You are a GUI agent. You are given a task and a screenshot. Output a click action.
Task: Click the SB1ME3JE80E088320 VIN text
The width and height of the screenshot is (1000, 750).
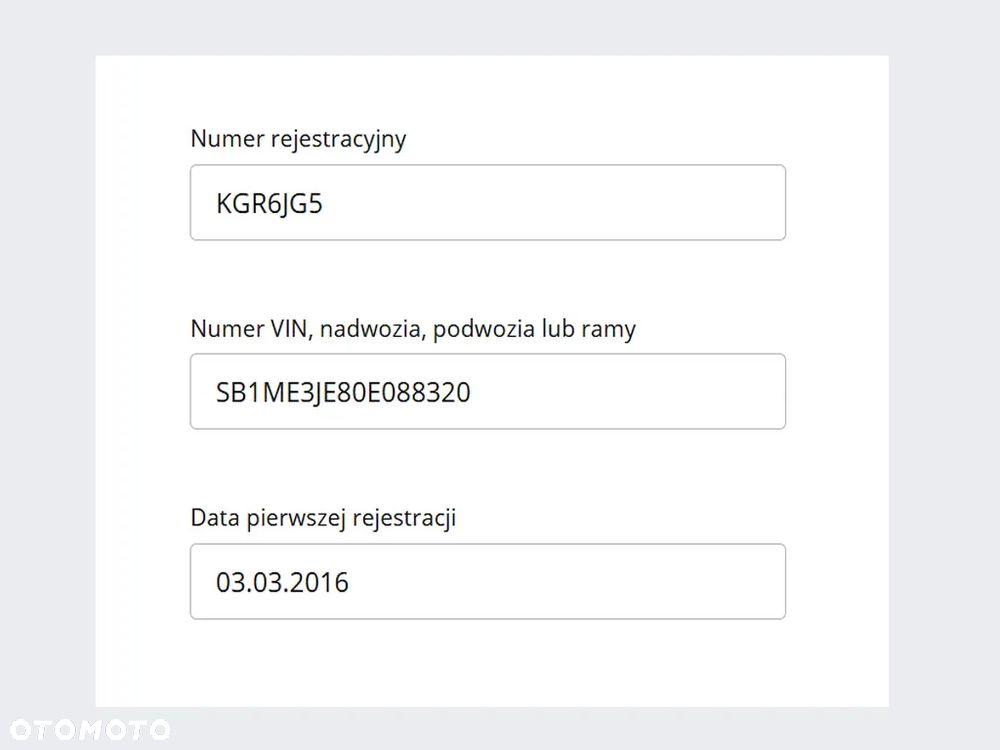tap(343, 393)
